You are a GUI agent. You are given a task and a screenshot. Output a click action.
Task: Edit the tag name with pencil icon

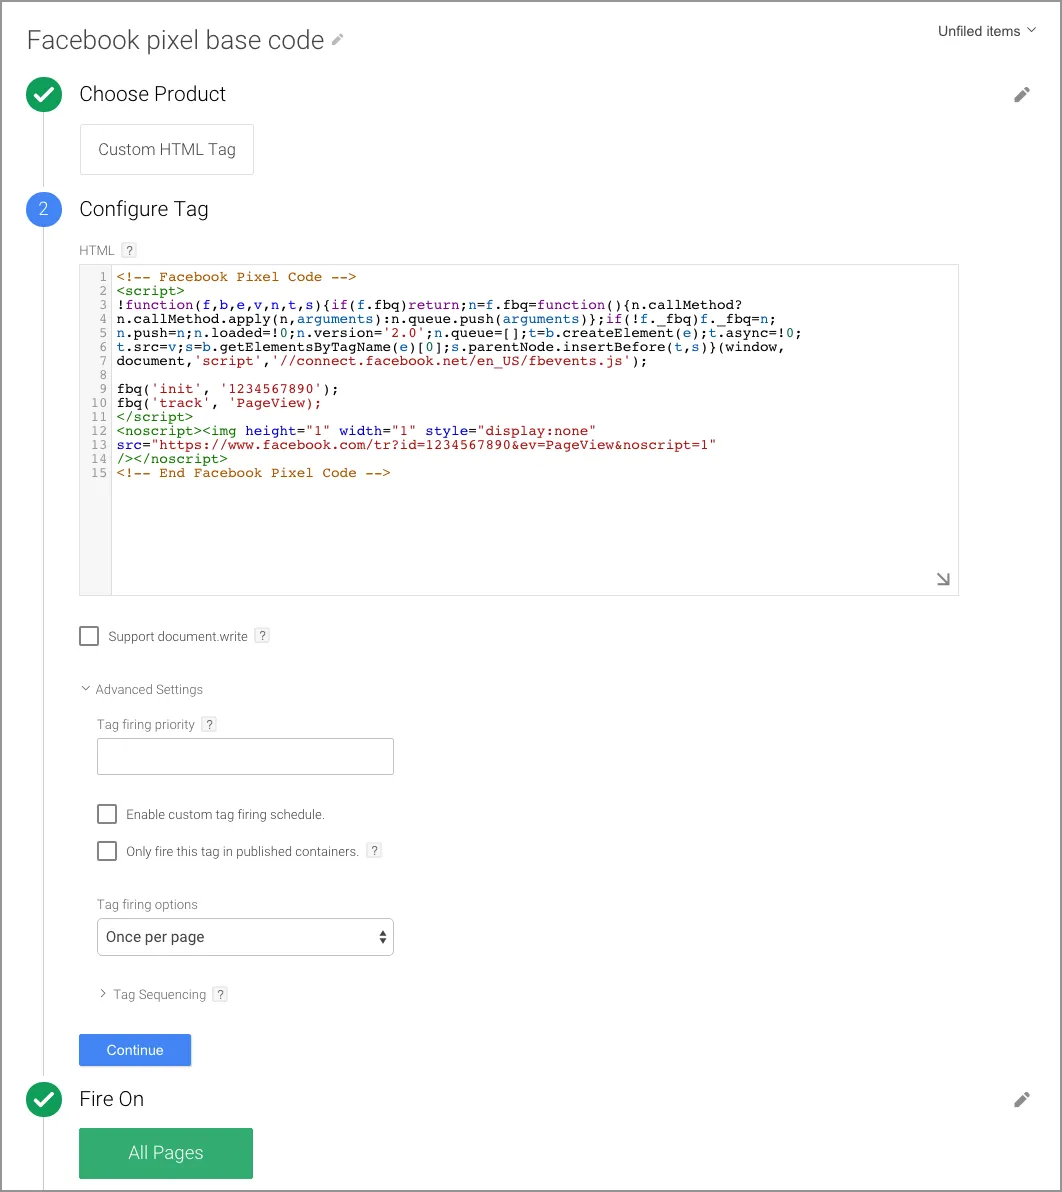pyautogui.click(x=338, y=40)
